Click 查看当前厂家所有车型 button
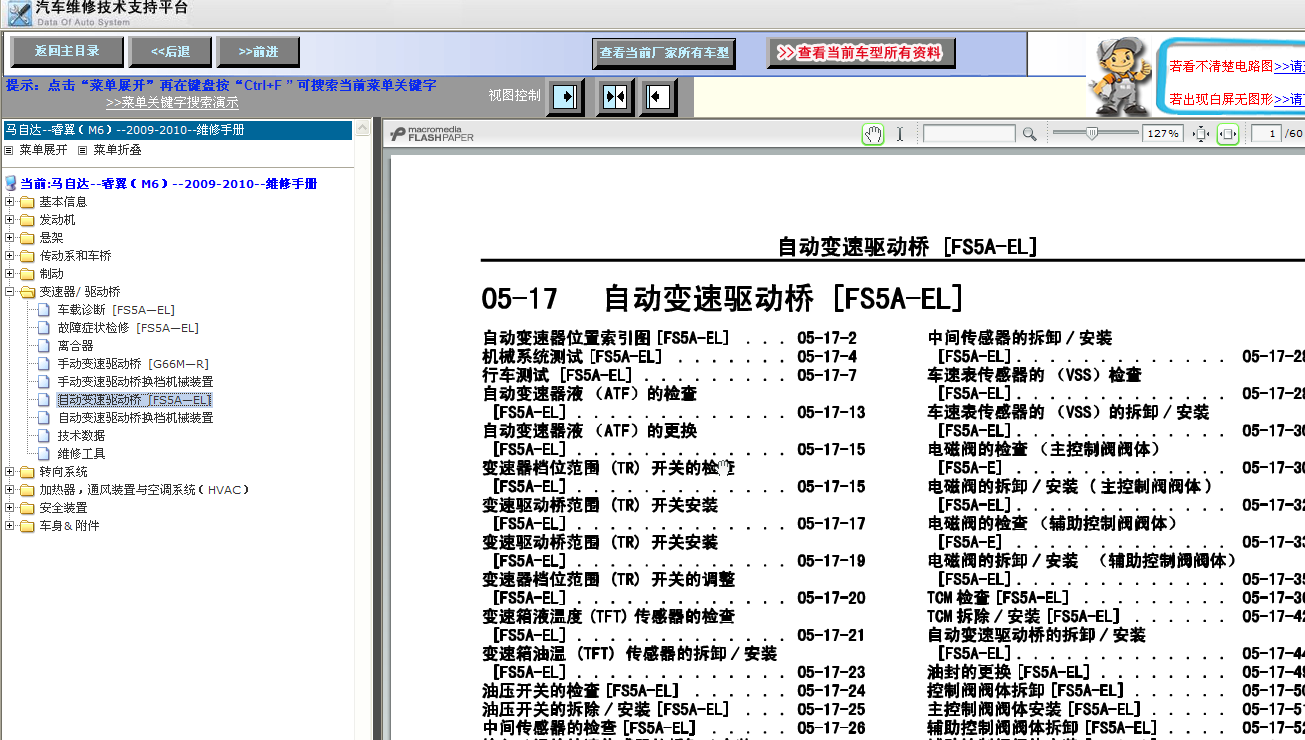This screenshot has width=1305, height=740. pyautogui.click(x=664, y=53)
